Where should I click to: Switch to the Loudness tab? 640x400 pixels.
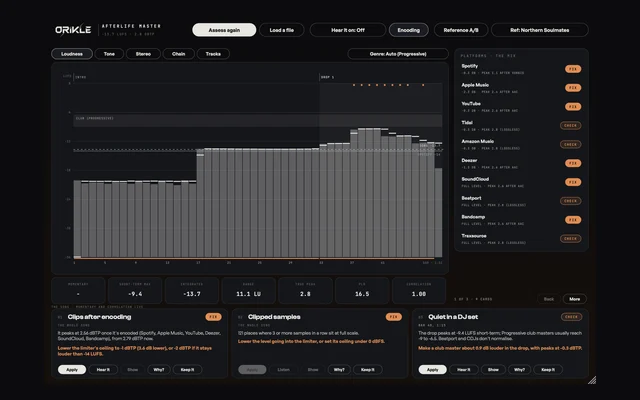pyautogui.click(x=72, y=54)
